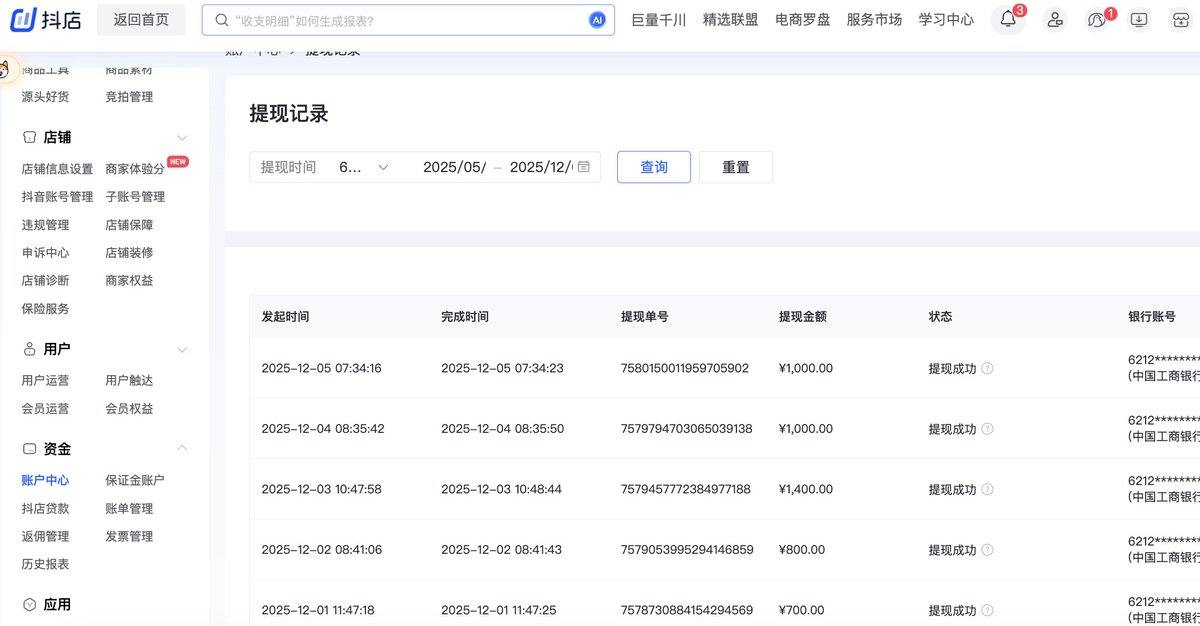
Task: Click the help question mark beside 提现成功
Action: point(987,368)
